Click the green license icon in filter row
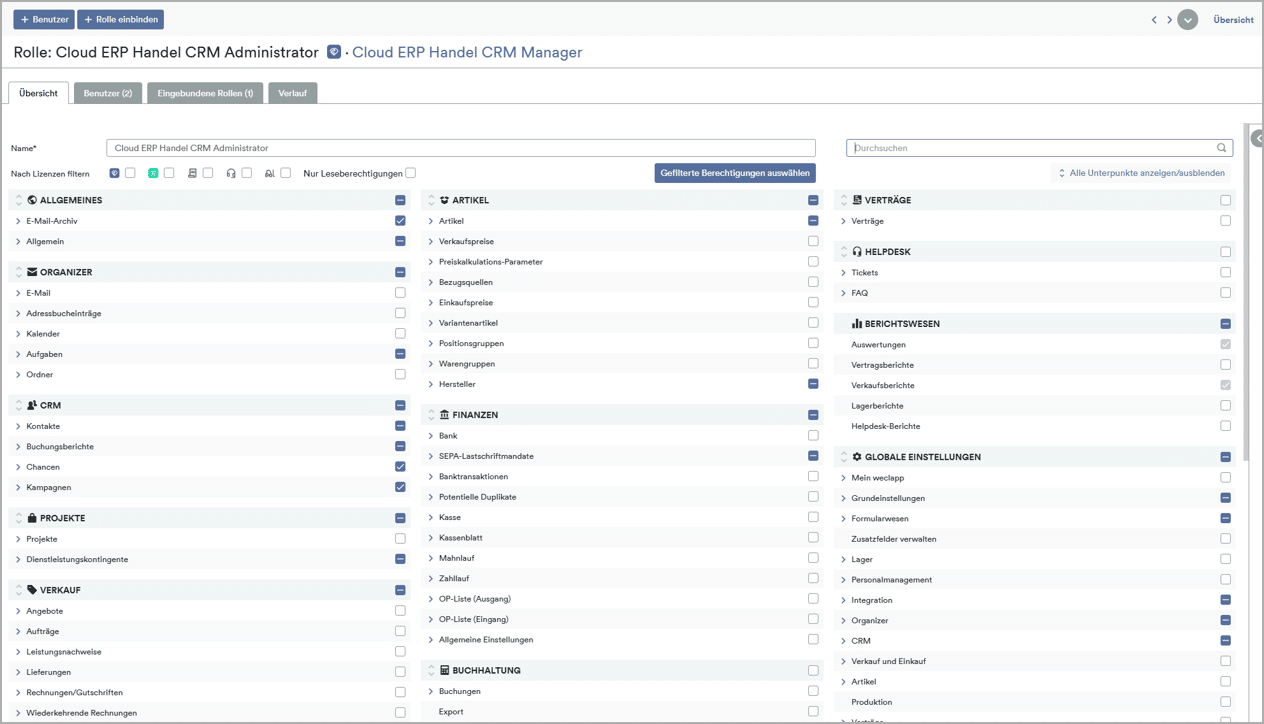This screenshot has width=1264, height=724. pyautogui.click(x=153, y=173)
